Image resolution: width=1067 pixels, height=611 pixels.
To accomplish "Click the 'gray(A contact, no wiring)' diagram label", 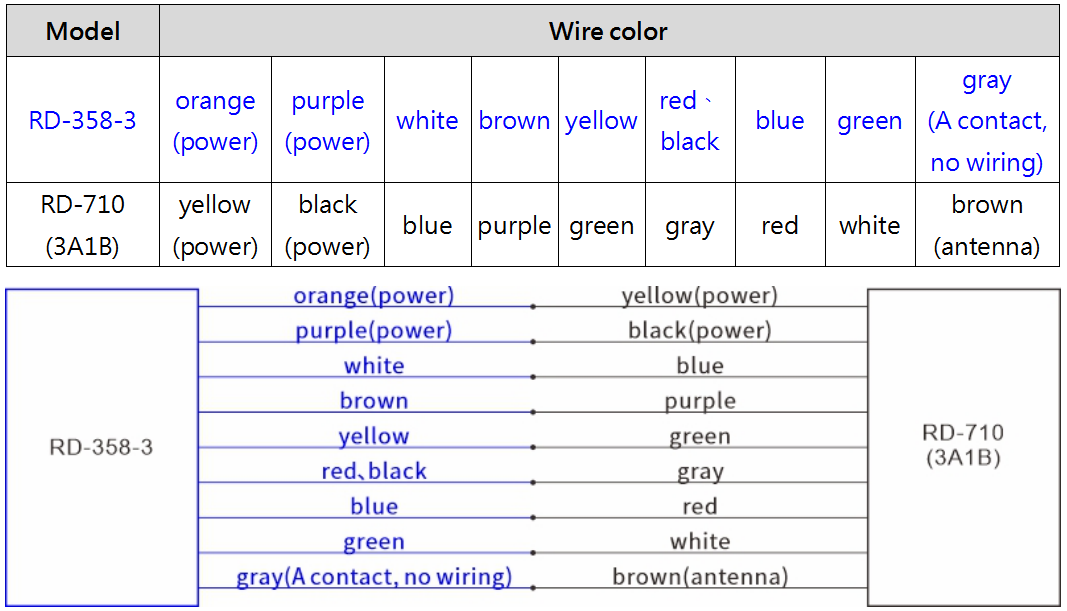I will (374, 577).
